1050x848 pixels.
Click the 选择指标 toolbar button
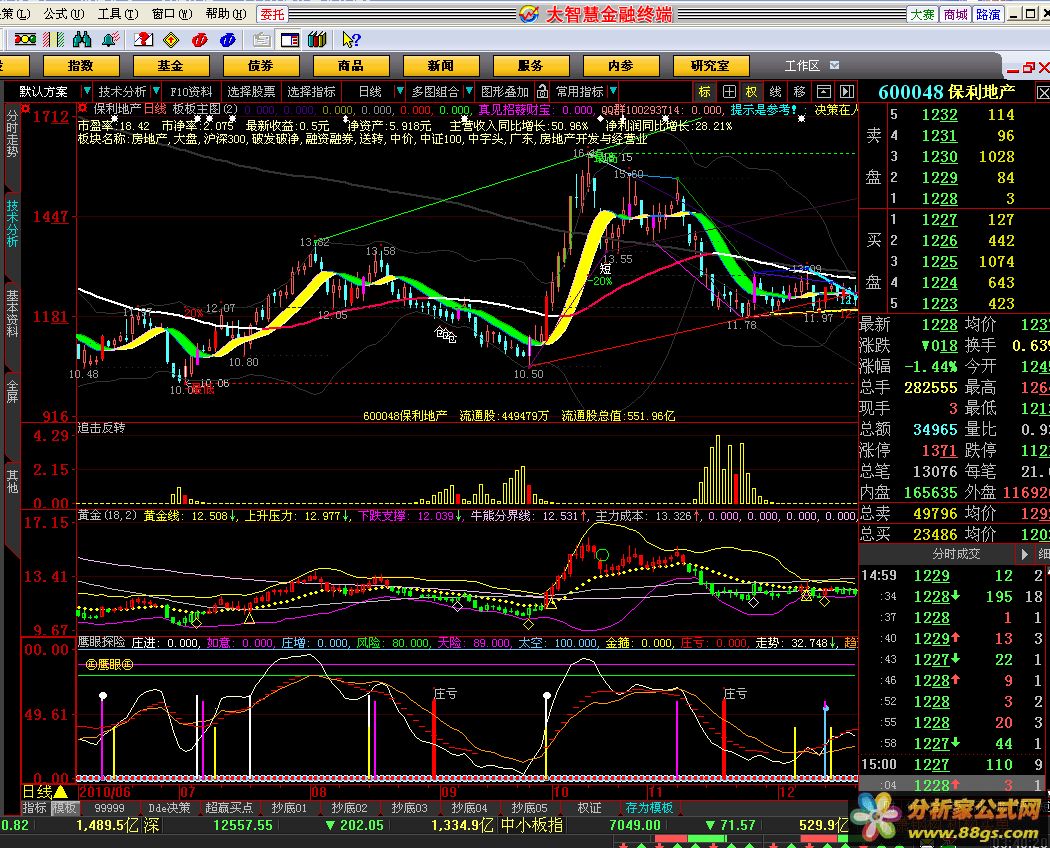click(x=311, y=92)
